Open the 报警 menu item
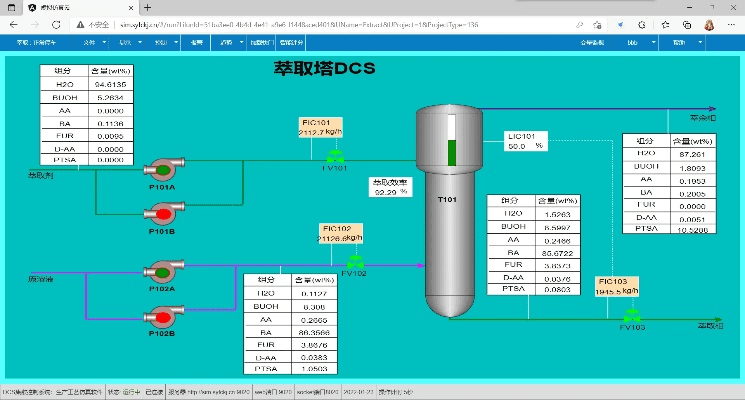 tap(197, 43)
